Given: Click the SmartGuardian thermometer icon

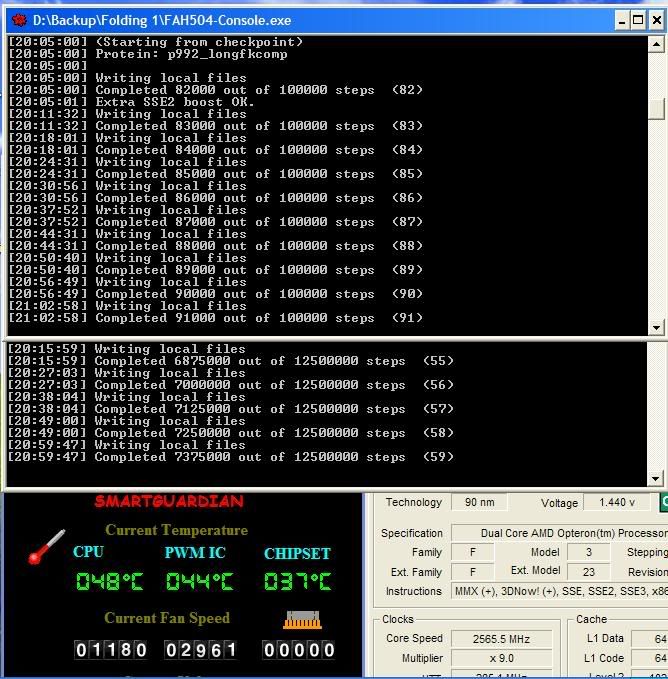Looking at the screenshot, I should tap(47, 546).
